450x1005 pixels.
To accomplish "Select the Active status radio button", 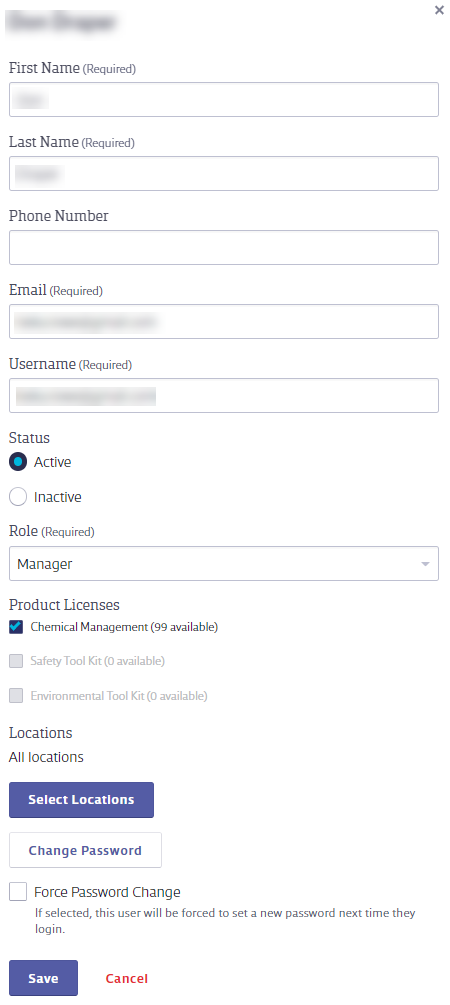I will pyautogui.click(x=18, y=461).
